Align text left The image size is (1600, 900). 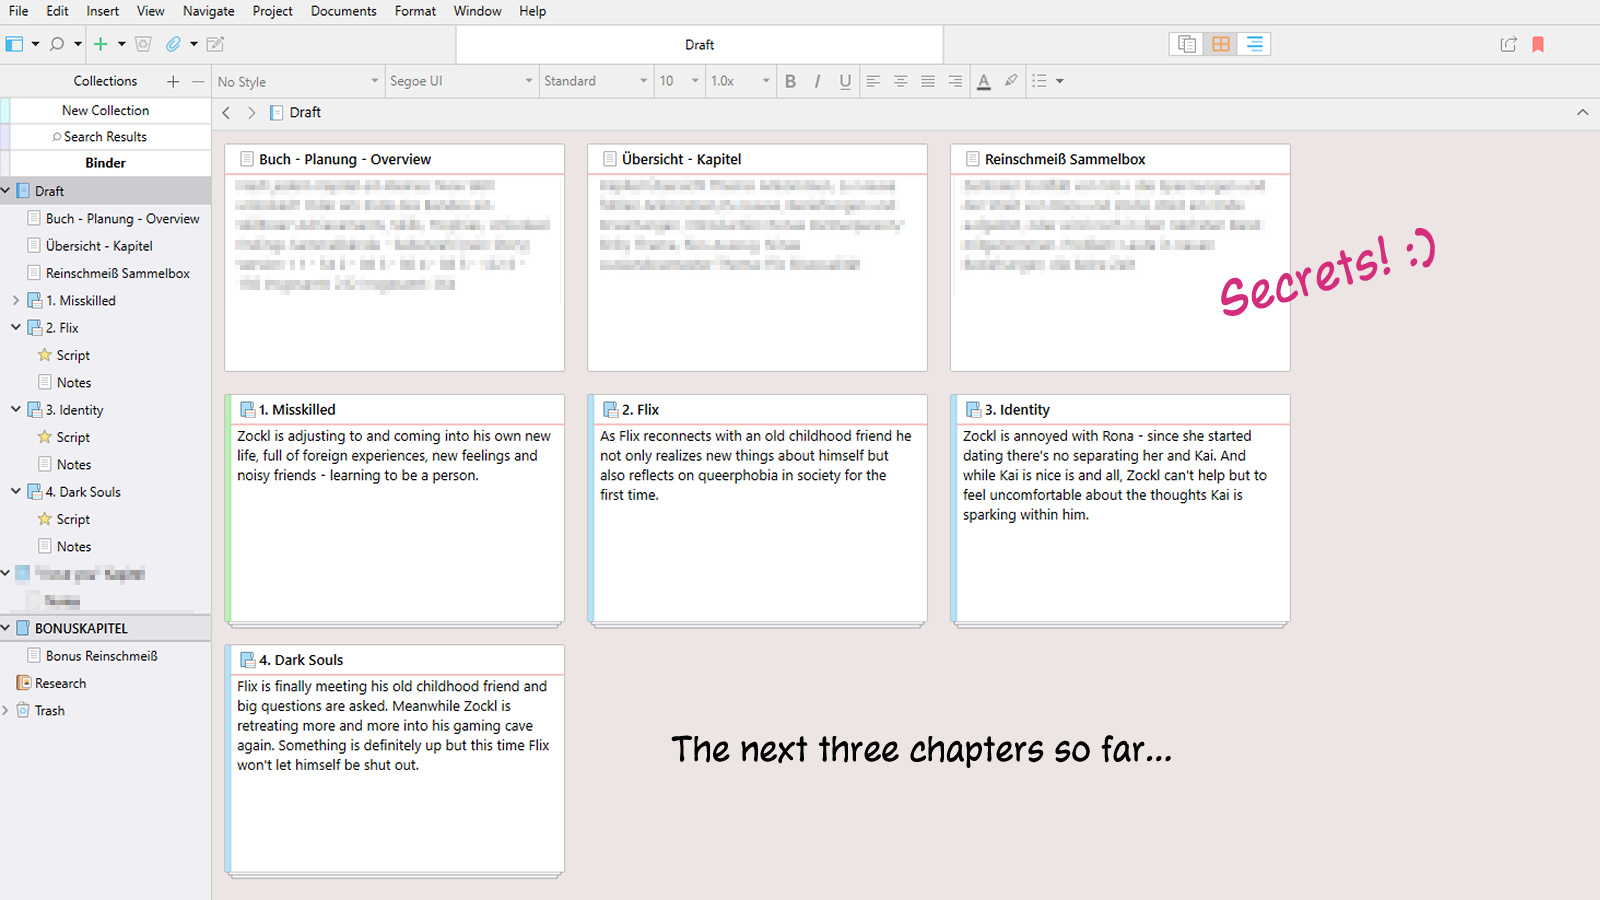click(873, 81)
